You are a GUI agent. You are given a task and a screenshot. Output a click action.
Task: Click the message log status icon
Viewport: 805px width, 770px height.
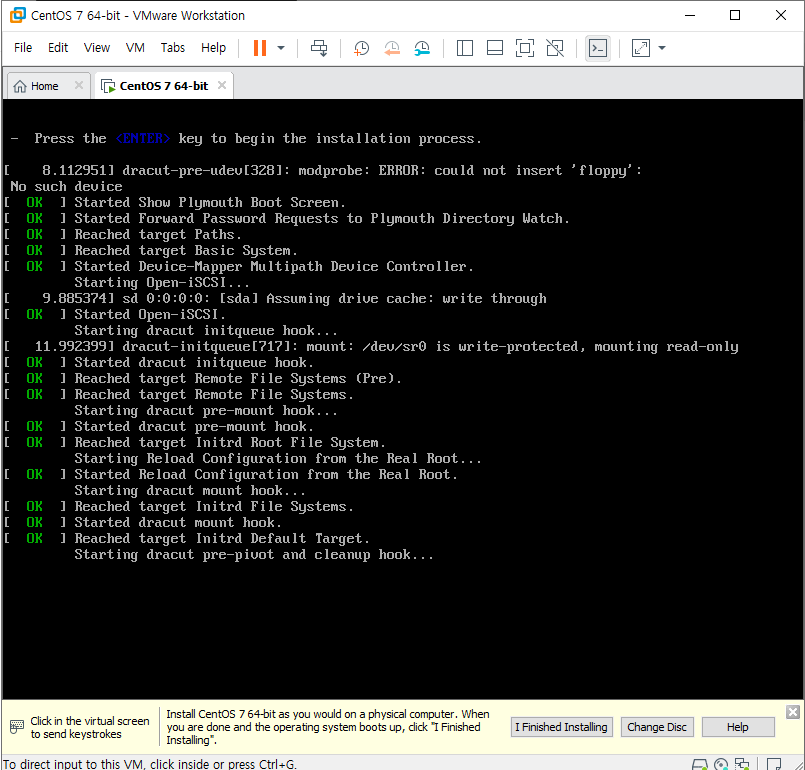point(774,765)
